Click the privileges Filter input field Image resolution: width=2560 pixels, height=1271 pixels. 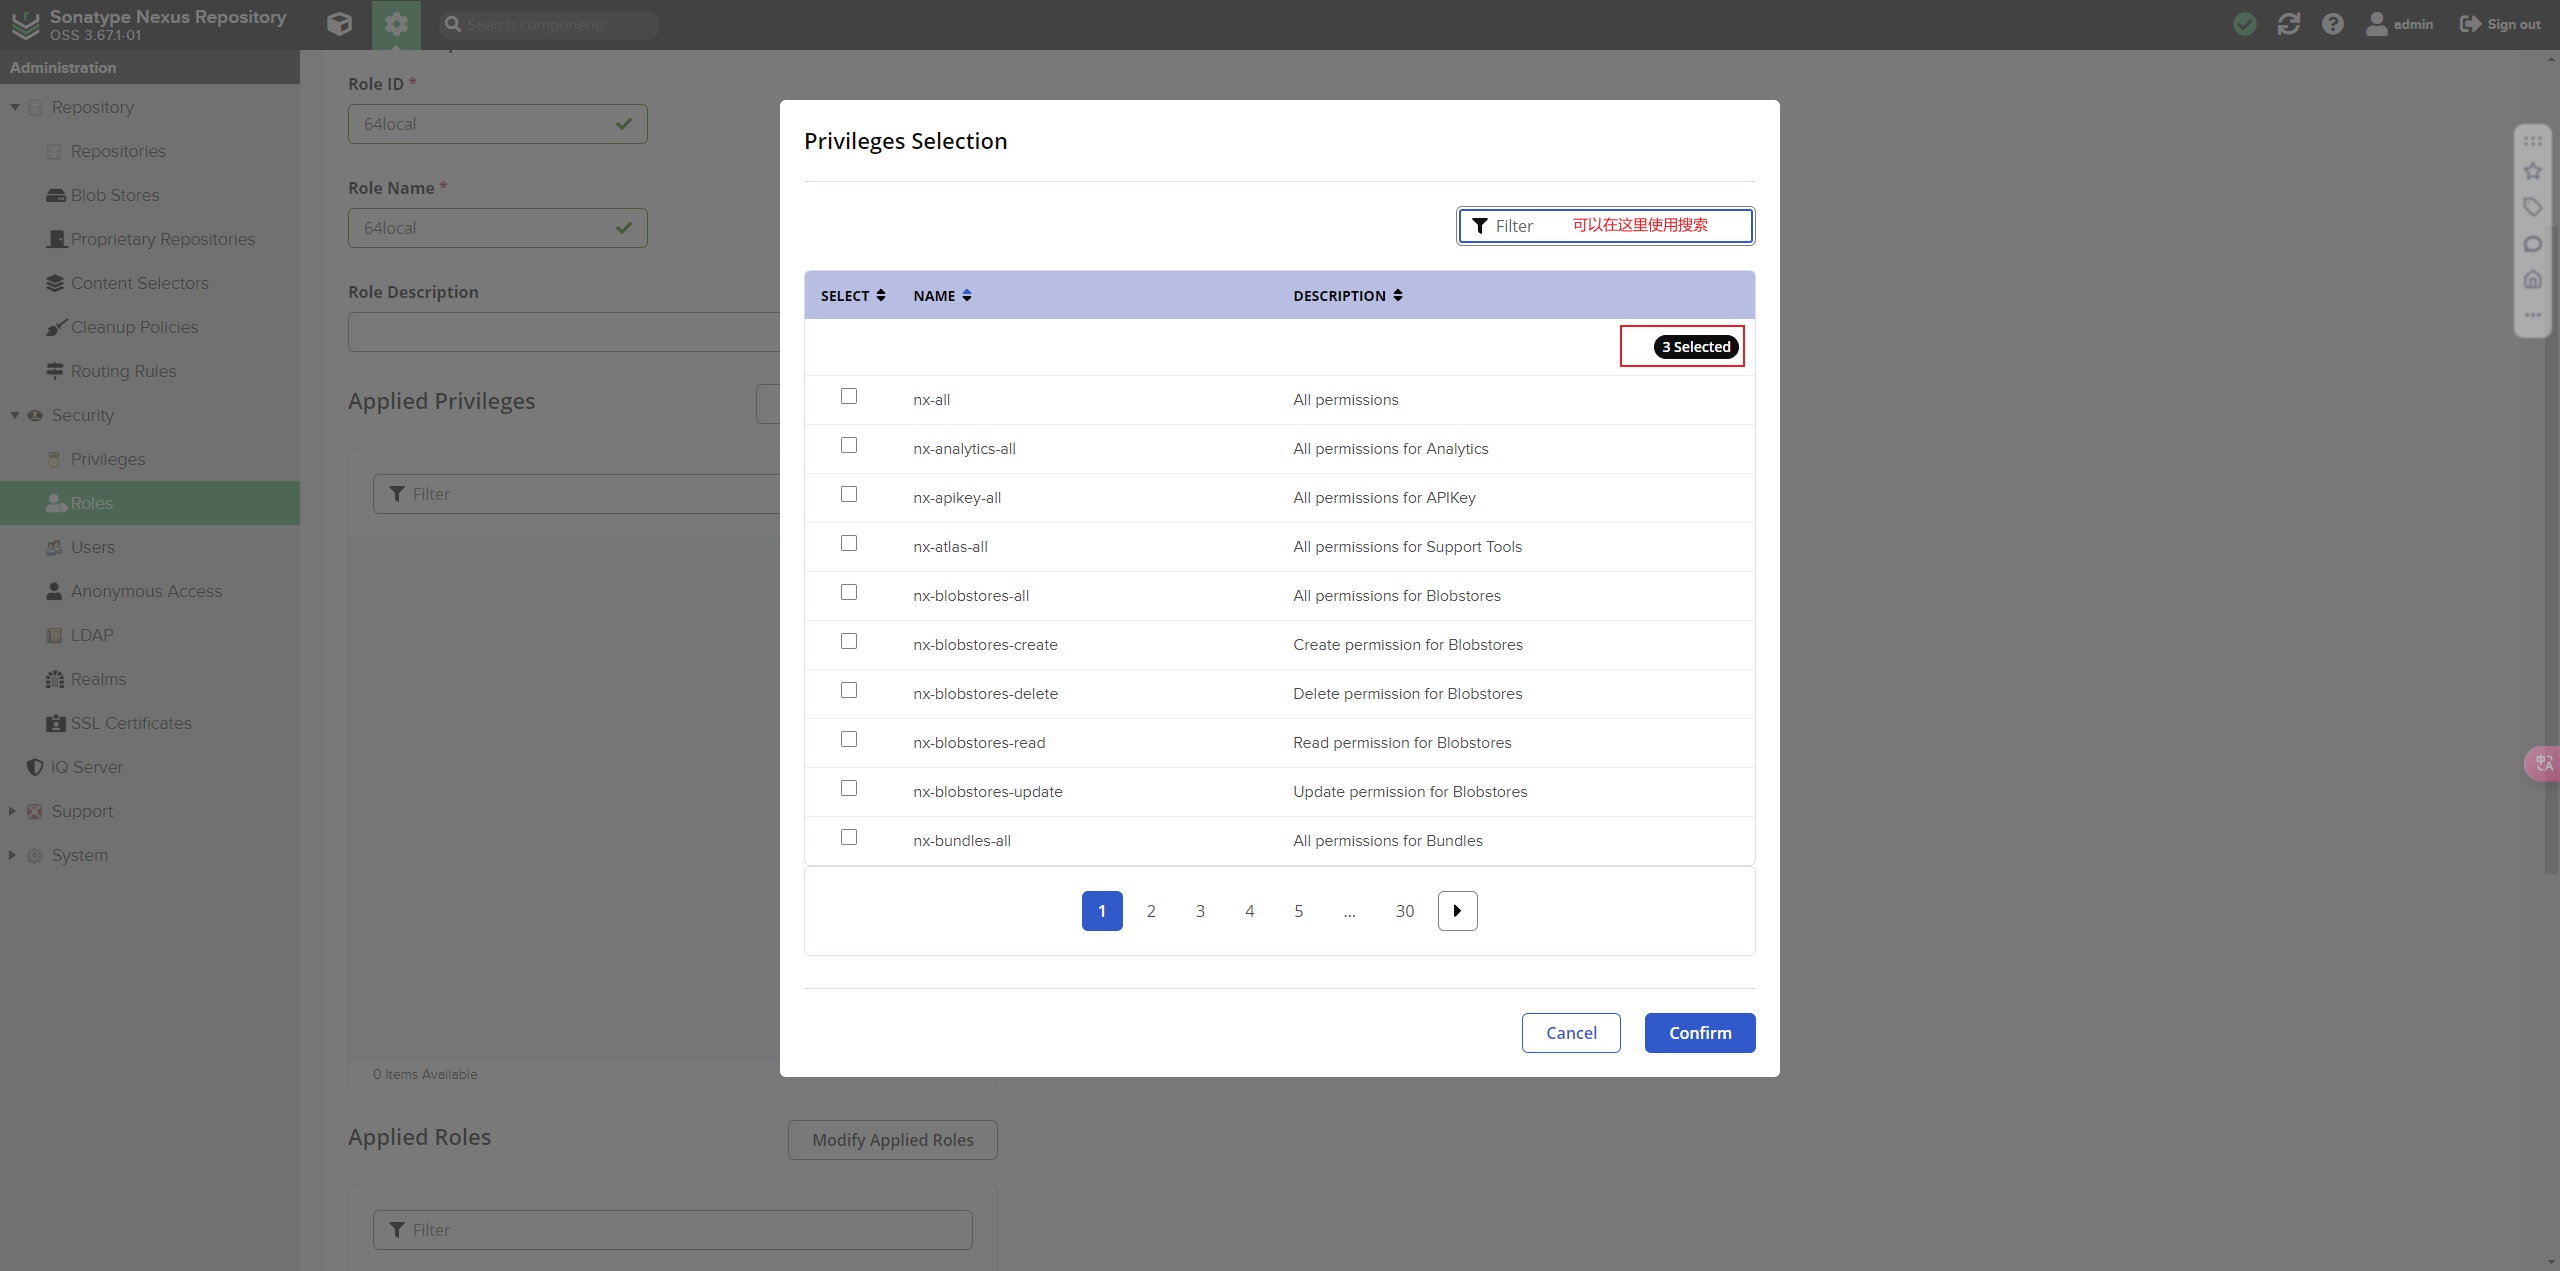click(1605, 226)
